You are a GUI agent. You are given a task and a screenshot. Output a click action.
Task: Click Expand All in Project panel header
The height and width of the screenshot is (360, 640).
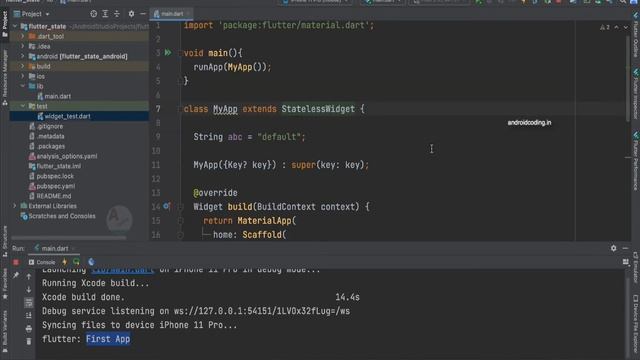105,14
